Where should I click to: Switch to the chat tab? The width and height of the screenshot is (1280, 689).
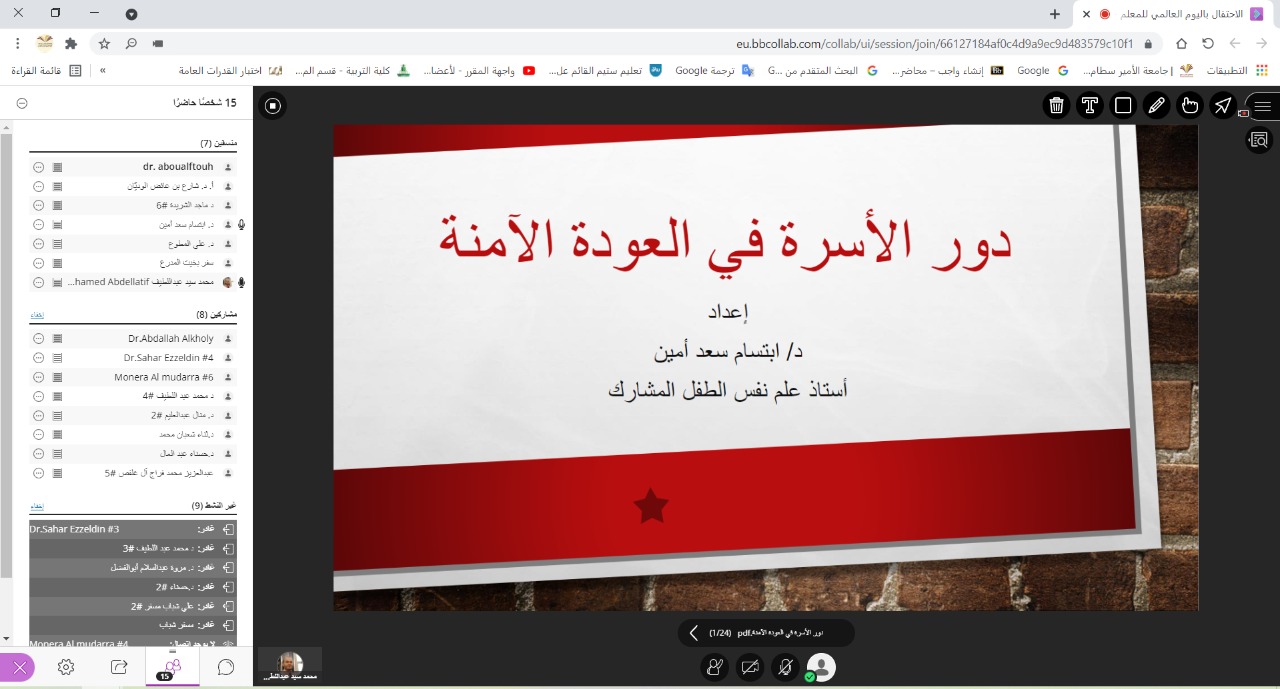[x=226, y=667]
